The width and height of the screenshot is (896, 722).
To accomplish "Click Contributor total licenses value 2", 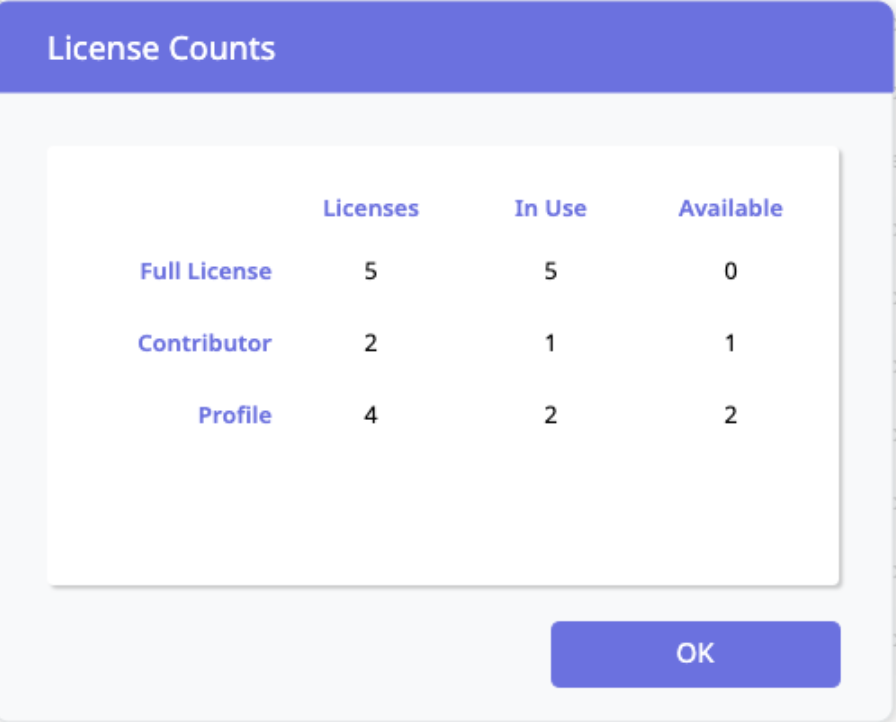I will click(371, 343).
